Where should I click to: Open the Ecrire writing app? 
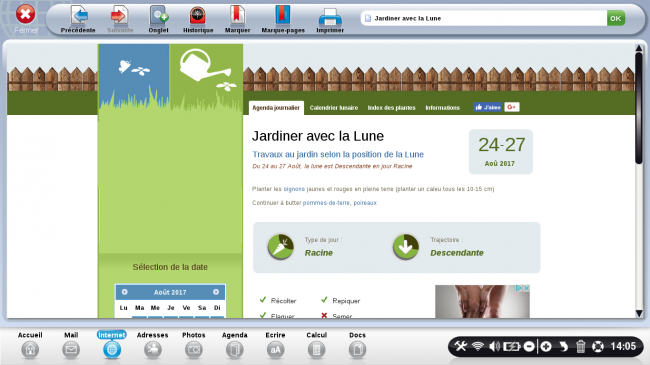click(x=275, y=345)
